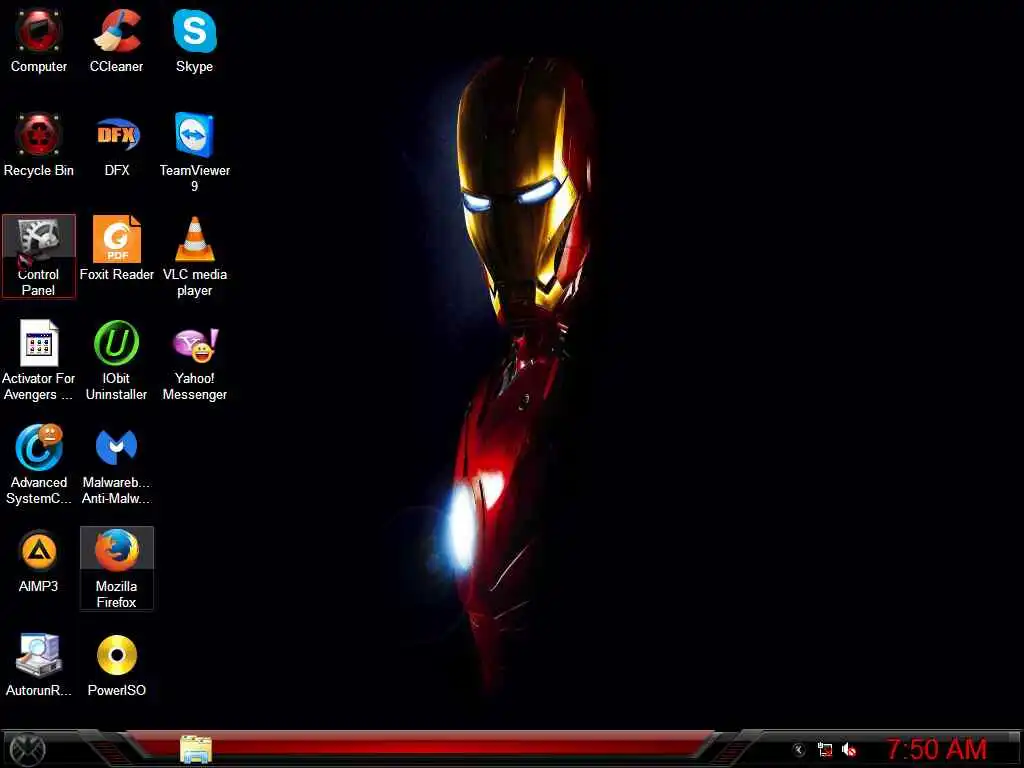Open IObit Uninstaller shortcut
Image resolution: width=1024 pixels, height=768 pixels.
tap(116, 360)
